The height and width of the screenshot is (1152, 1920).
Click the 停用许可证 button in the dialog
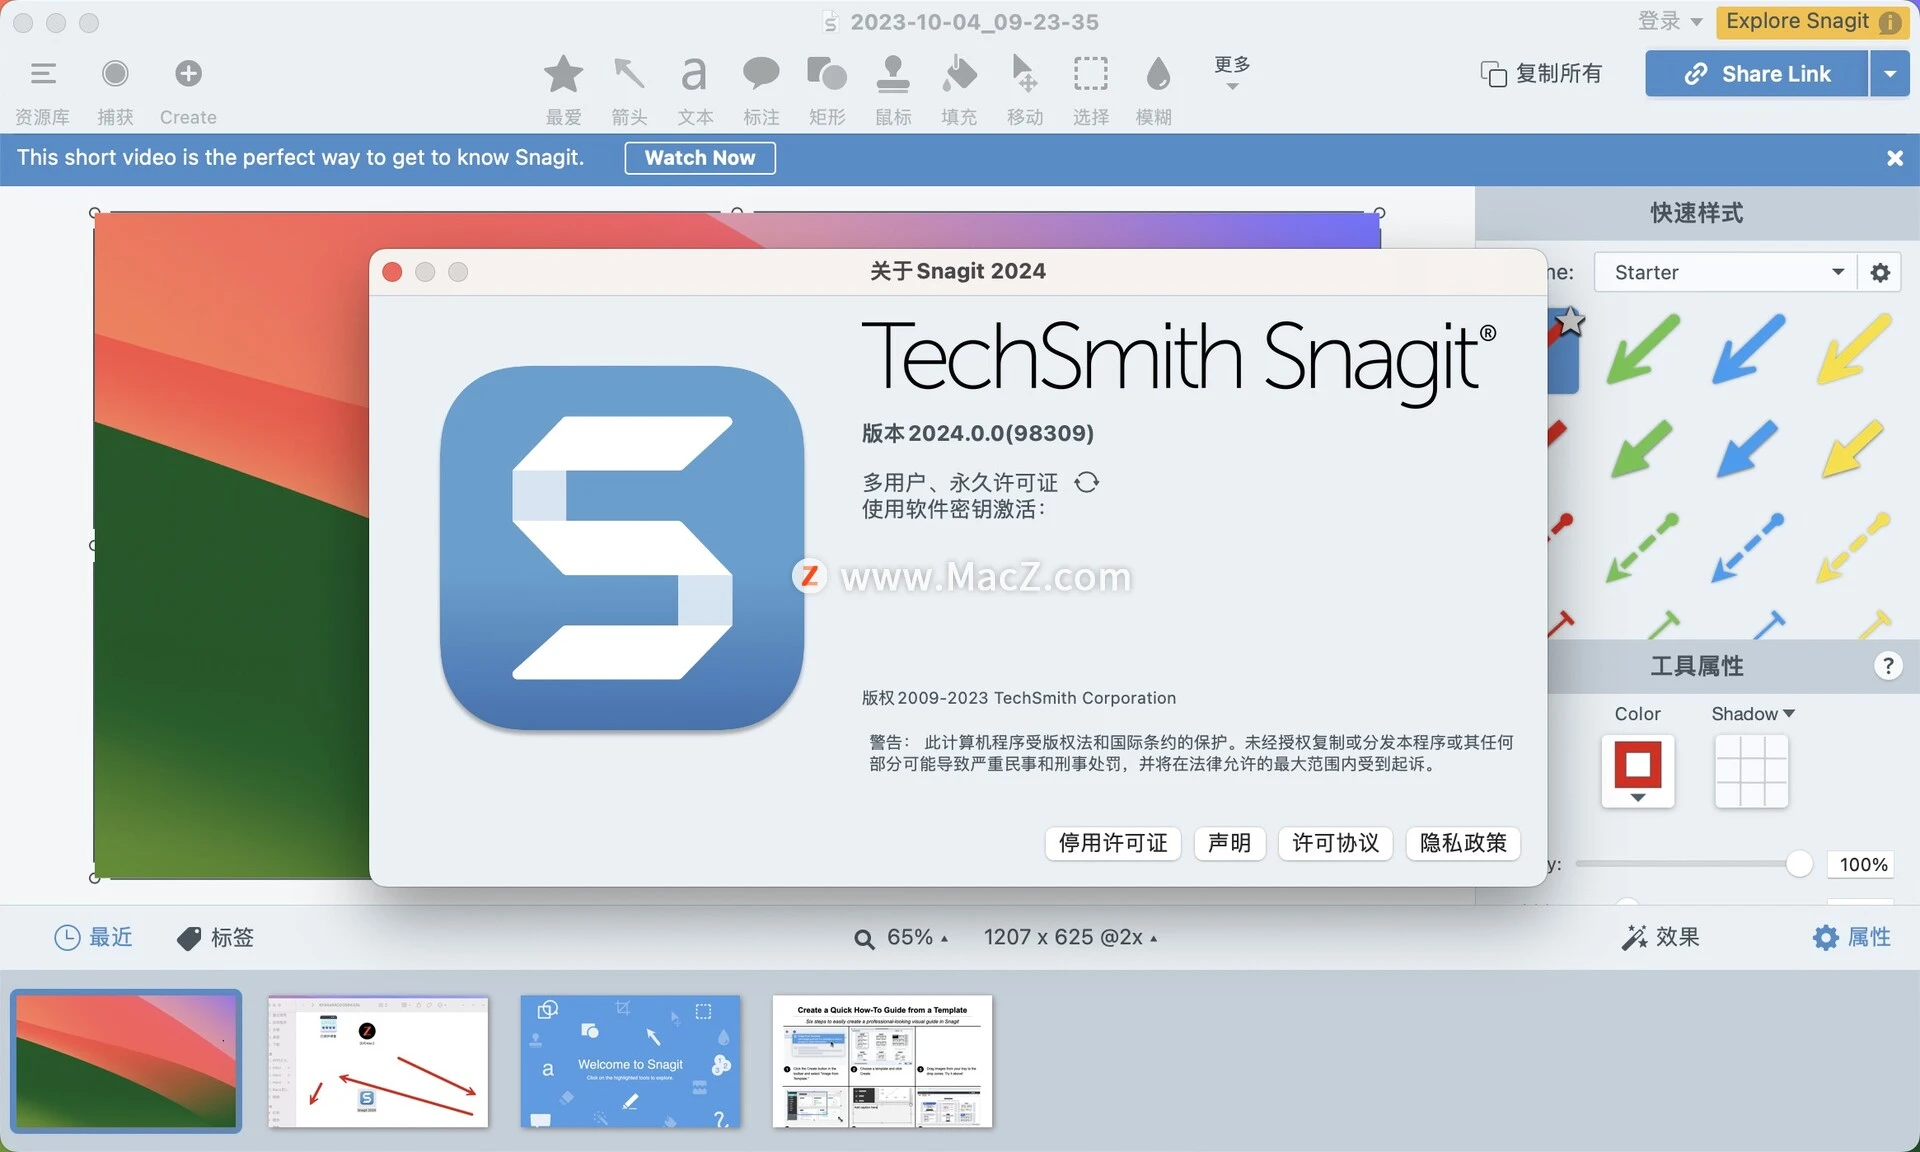click(1112, 843)
